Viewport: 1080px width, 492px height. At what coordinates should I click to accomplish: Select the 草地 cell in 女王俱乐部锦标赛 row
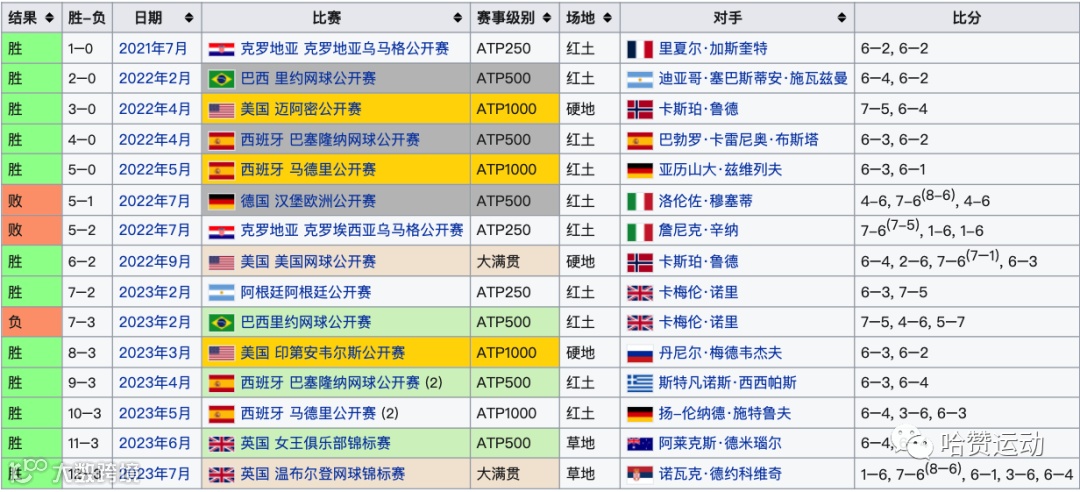point(590,444)
